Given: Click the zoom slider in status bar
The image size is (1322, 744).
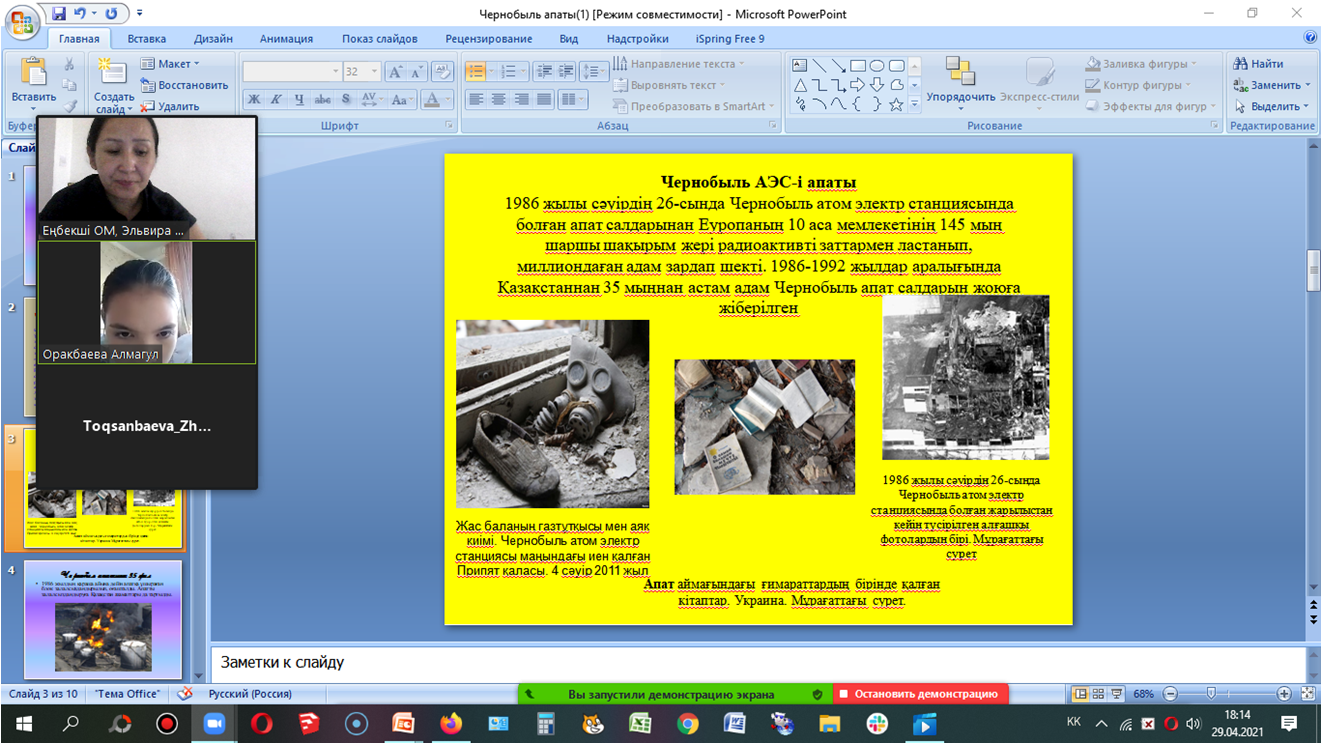Looking at the screenshot, I should (x=1212, y=694).
